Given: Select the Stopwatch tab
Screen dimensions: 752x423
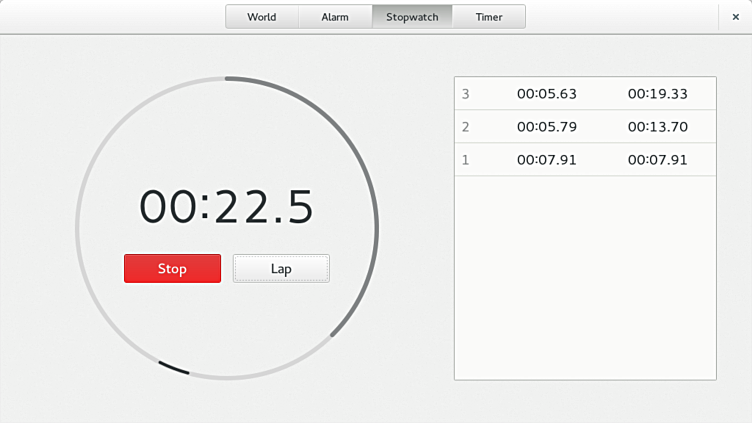Looking at the screenshot, I should [412, 17].
